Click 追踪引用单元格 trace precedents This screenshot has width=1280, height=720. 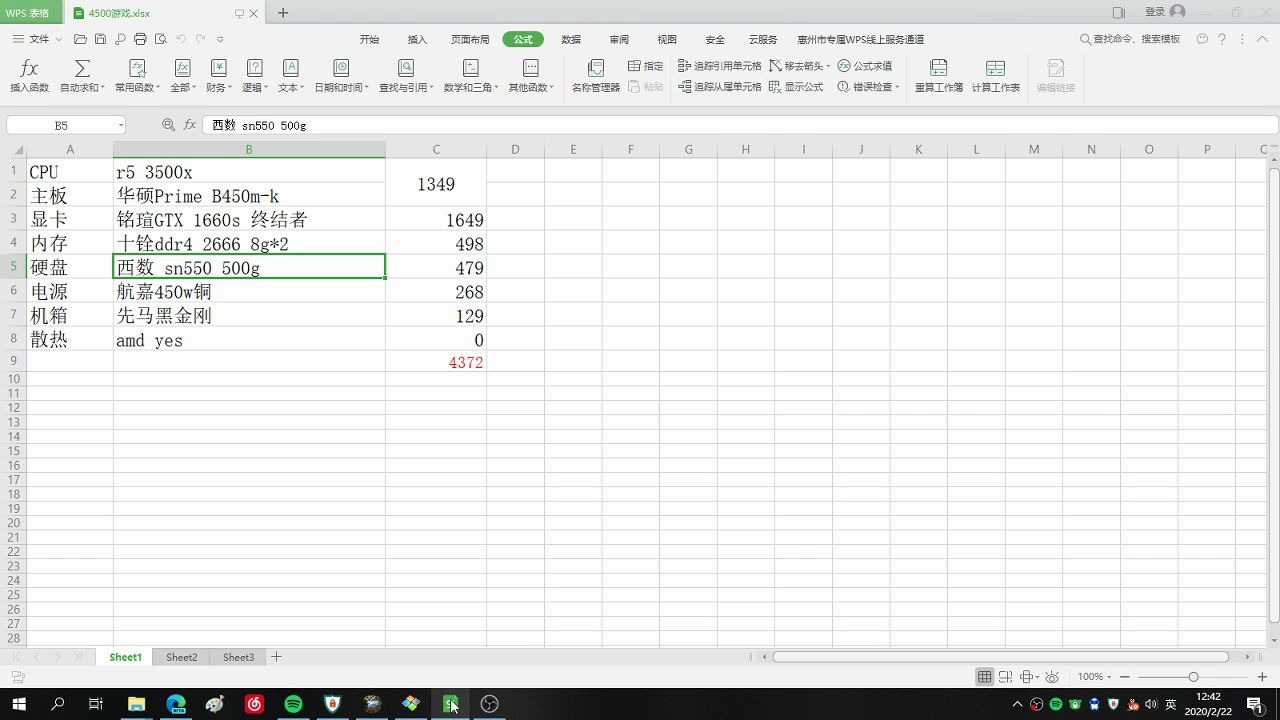tap(719, 66)
